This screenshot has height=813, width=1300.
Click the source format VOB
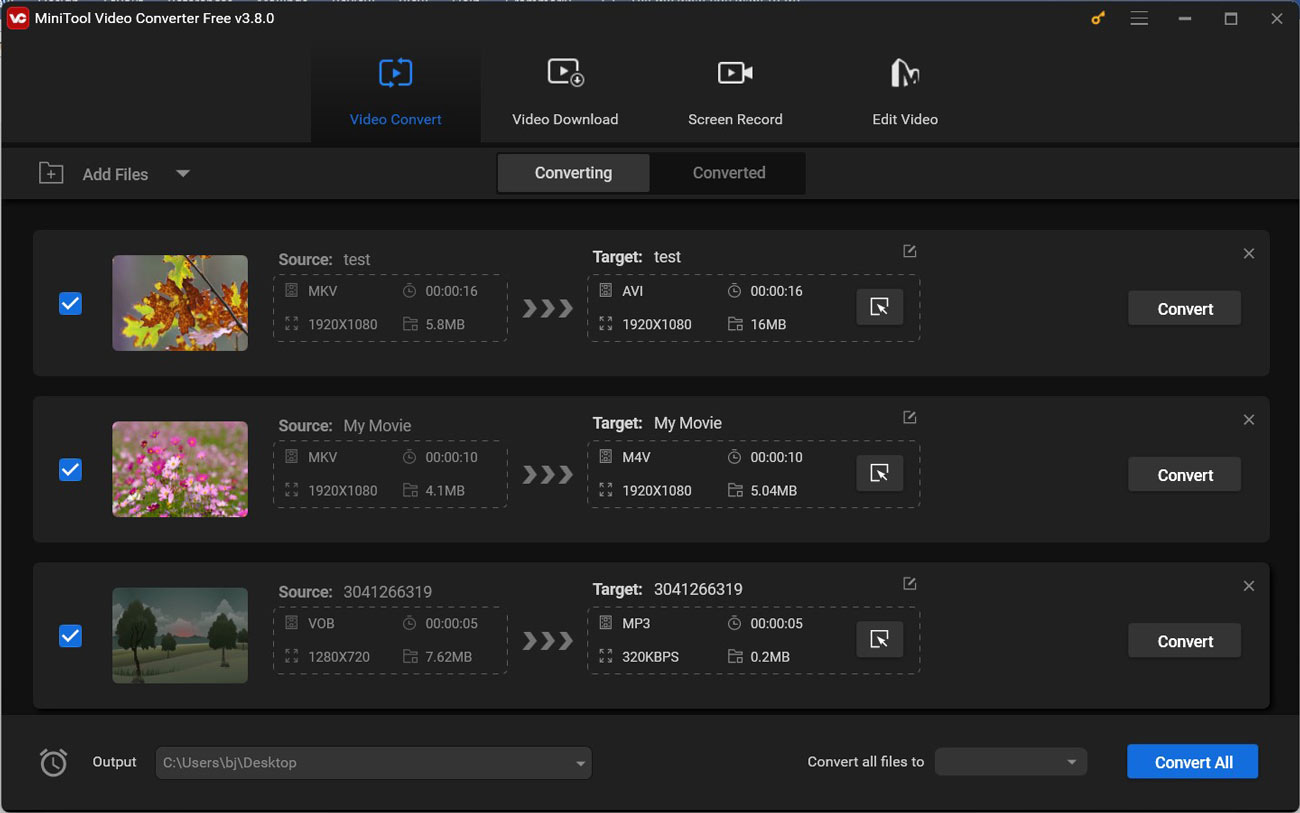tap(322, 623)
